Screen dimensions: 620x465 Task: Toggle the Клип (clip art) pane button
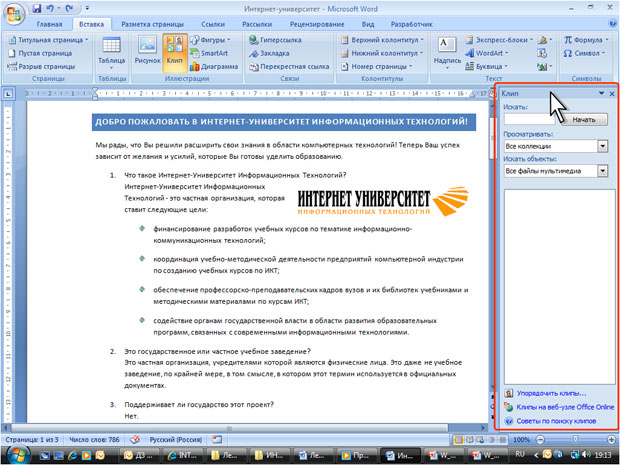pos(174,54)
